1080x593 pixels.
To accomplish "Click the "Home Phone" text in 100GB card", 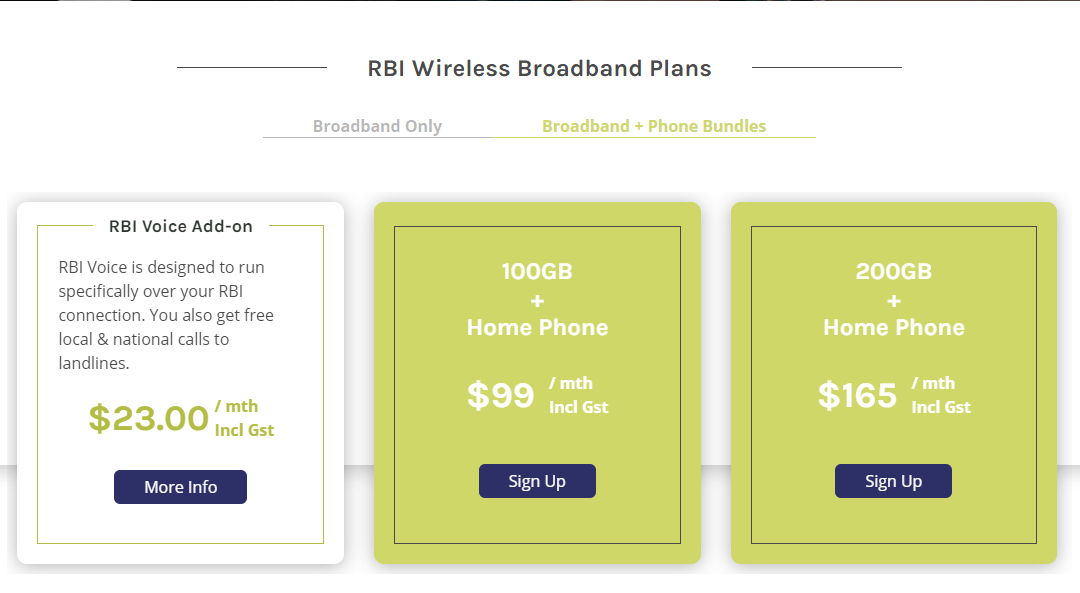I will 537,327.
